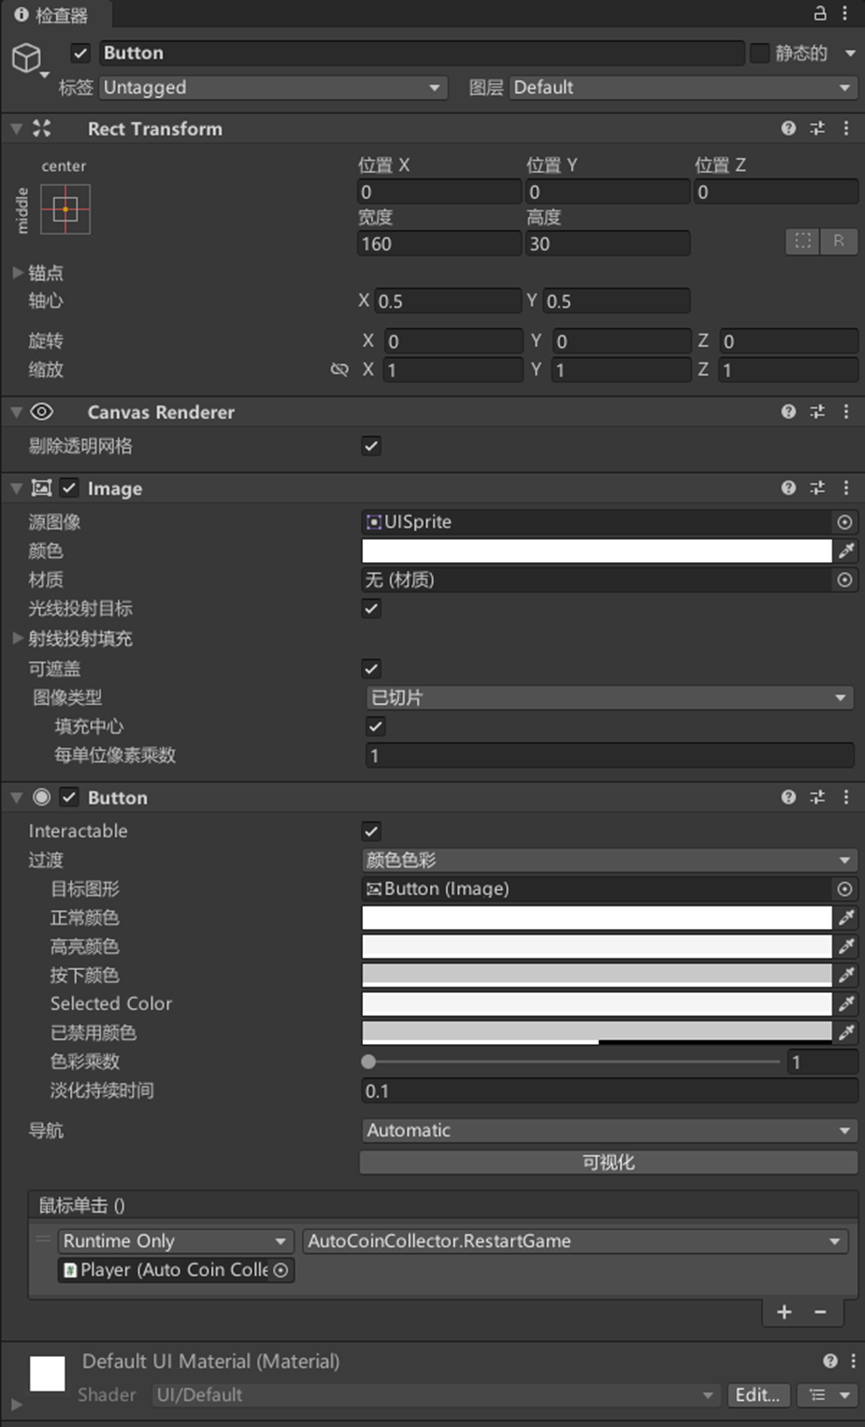Open the 导航 Automatic dropdown

[609, 1130]
